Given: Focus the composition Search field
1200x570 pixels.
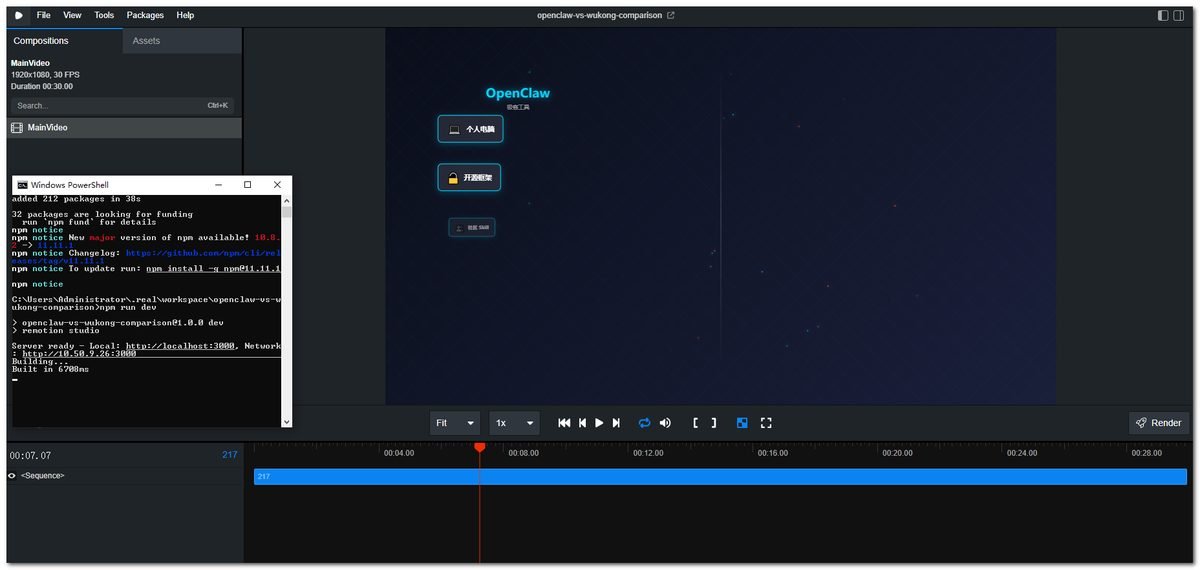Looking at the screenshot, I should point(123,105).
